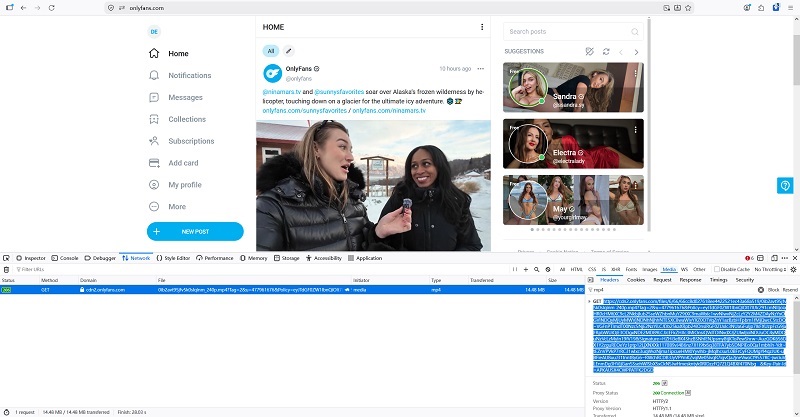This screenshot has height=417, width=800.
Task: Click the Block button
Action: pos(773,290)
